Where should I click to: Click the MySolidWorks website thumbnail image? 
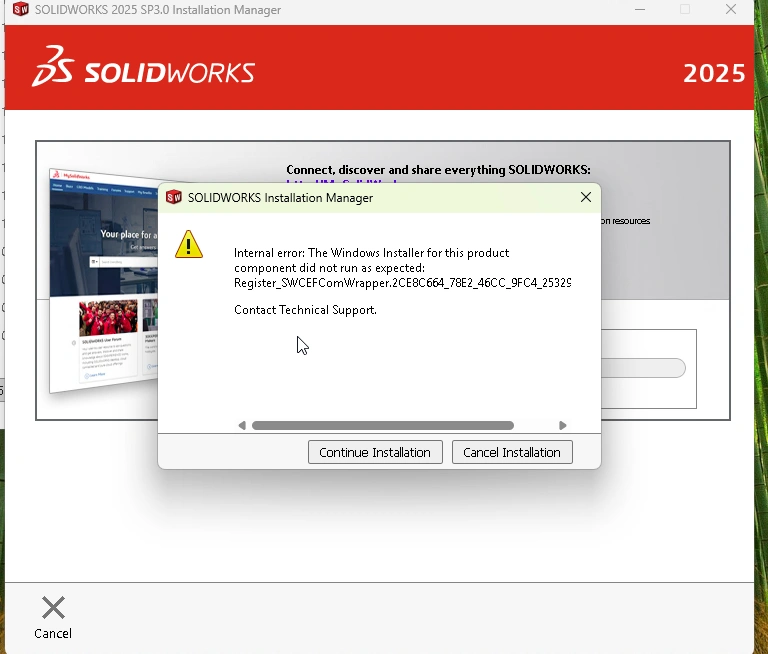(x=104, y=281)
